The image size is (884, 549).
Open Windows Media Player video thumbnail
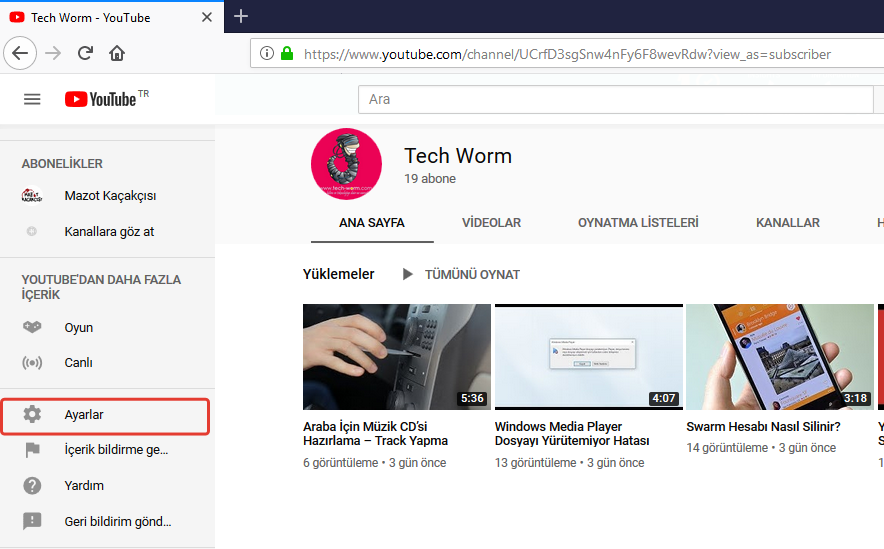(x=588, y=357)
